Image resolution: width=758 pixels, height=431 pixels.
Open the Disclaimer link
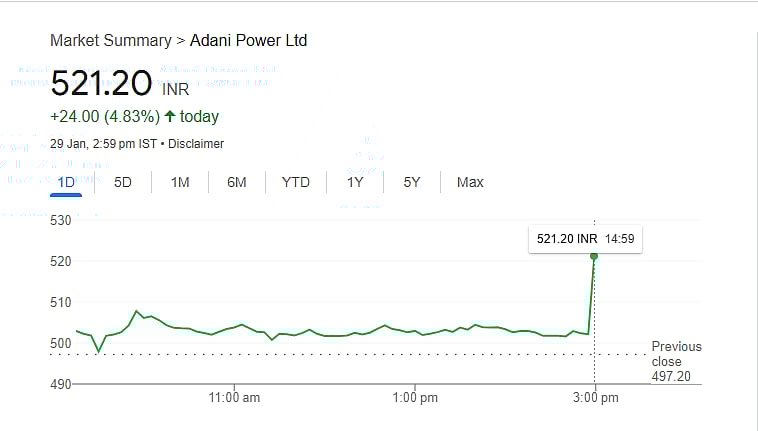(196, 144)
